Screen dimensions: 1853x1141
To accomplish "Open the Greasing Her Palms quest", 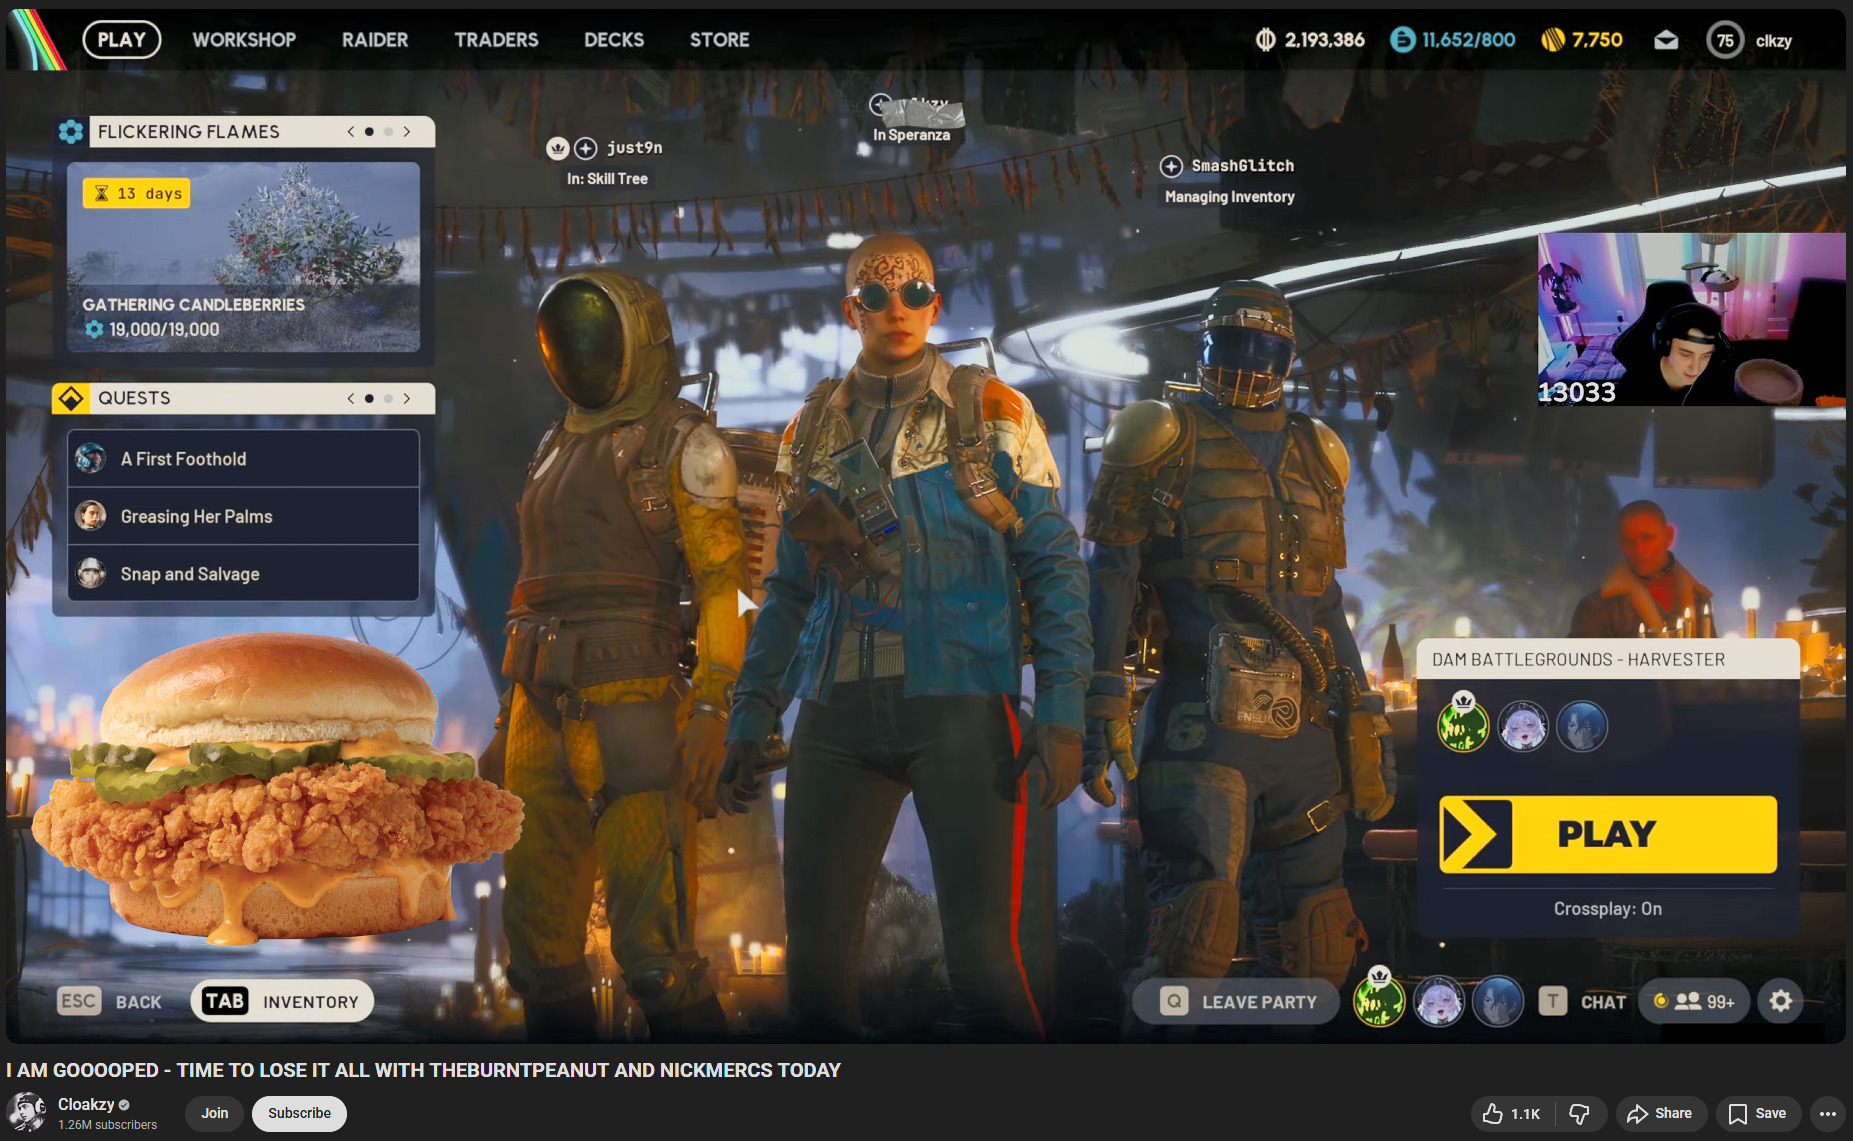I will tap(243, 516).
